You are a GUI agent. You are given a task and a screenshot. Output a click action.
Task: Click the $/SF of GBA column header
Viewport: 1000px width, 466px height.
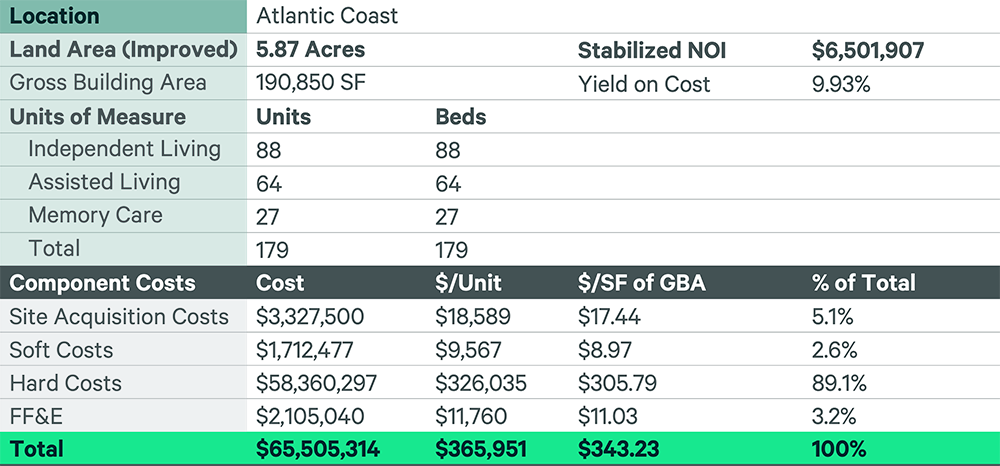(x=642, y=283)
